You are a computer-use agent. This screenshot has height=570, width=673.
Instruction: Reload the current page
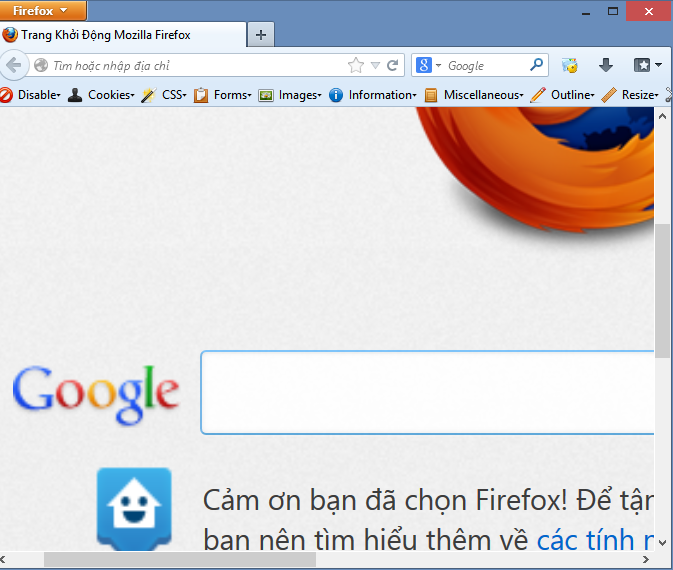392,65
